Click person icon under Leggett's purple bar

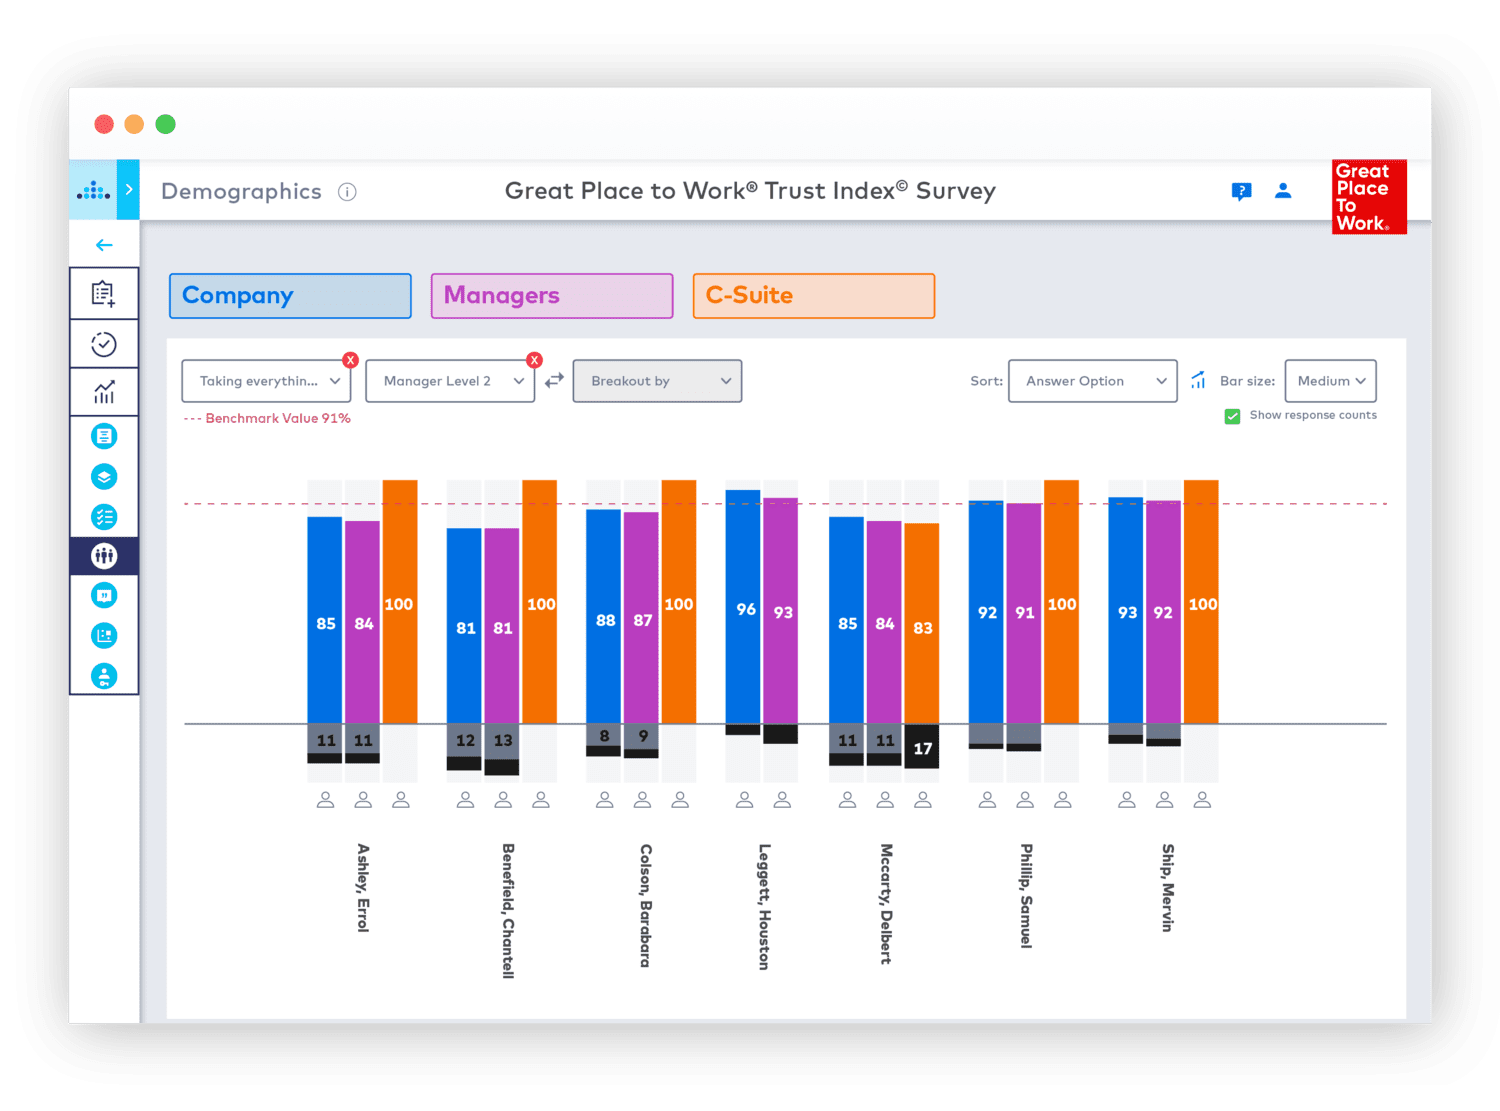782,800
